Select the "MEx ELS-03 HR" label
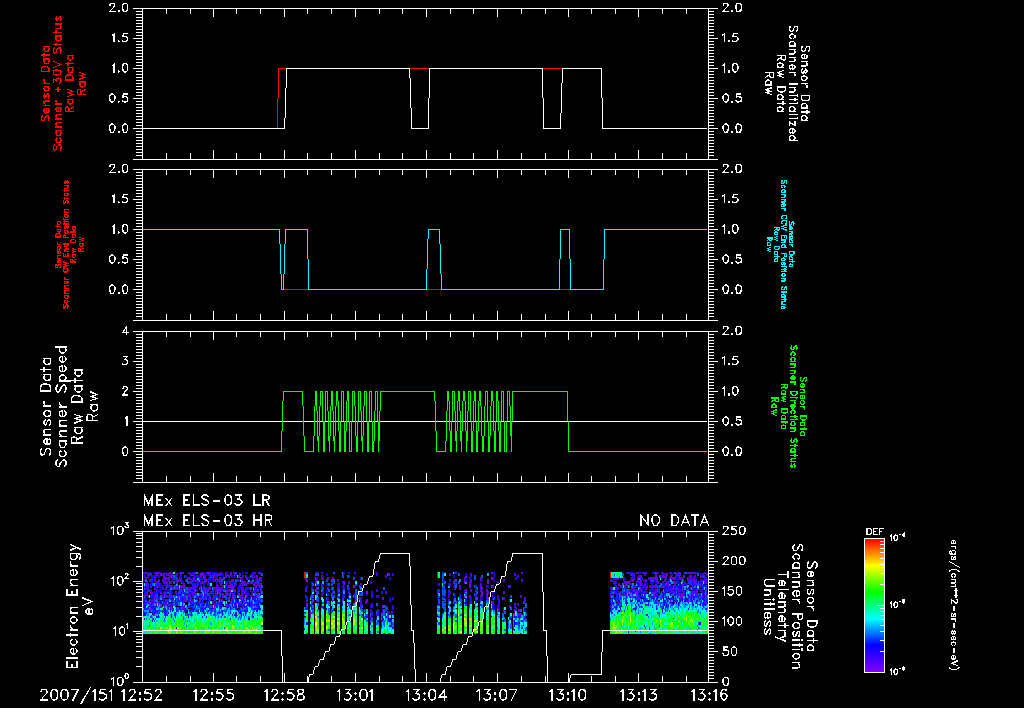This screenshot has width=1024, height=708. coord(208,521)
